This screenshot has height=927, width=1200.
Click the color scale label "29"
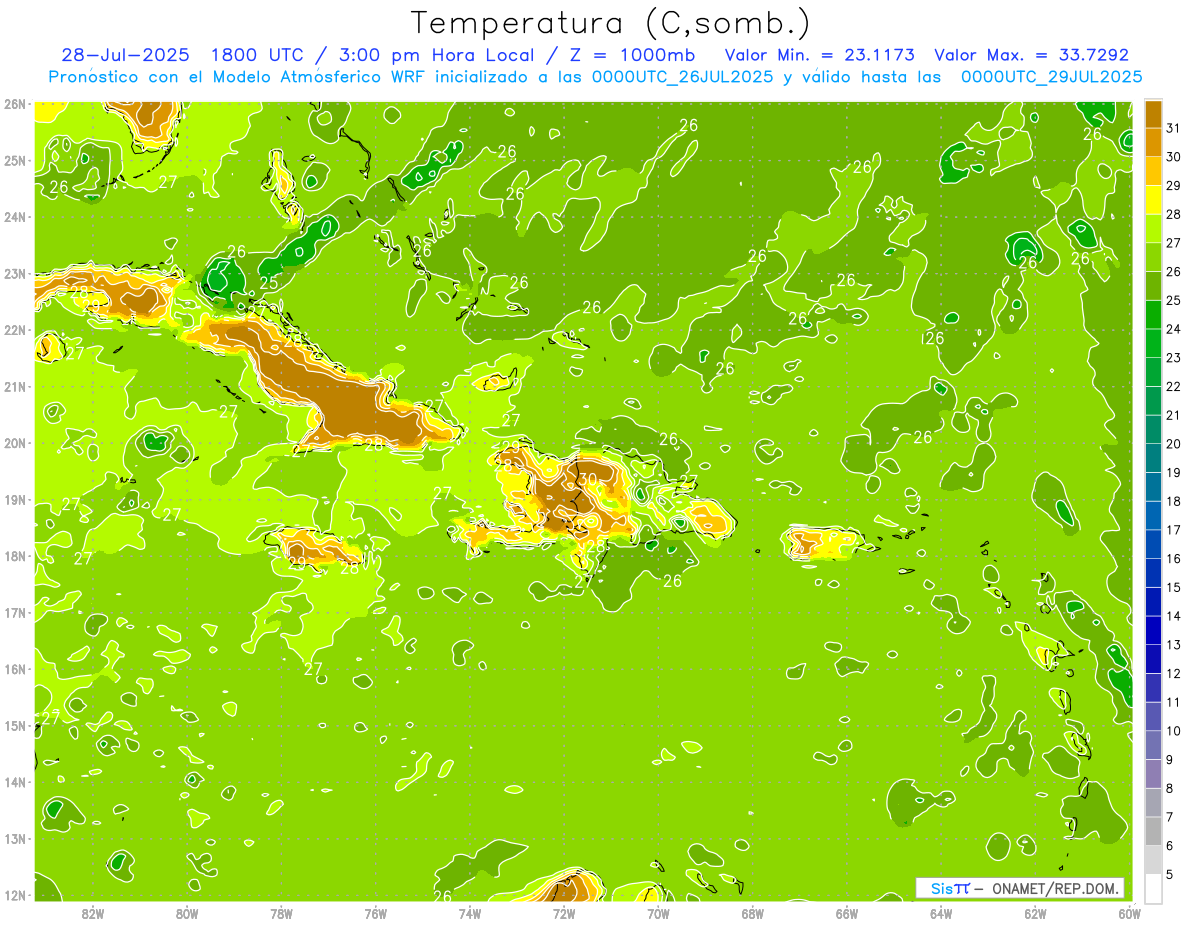(1174, 186)
